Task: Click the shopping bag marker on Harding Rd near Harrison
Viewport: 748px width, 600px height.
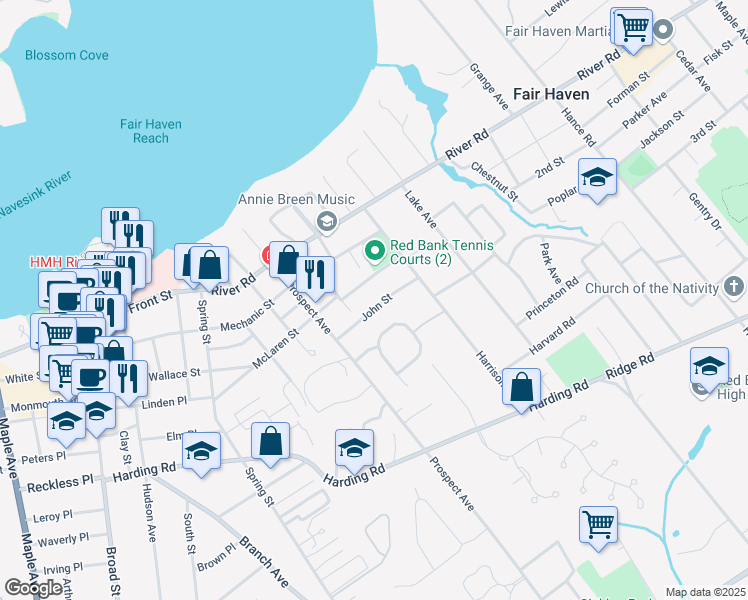Action: (x=521, y=388)
